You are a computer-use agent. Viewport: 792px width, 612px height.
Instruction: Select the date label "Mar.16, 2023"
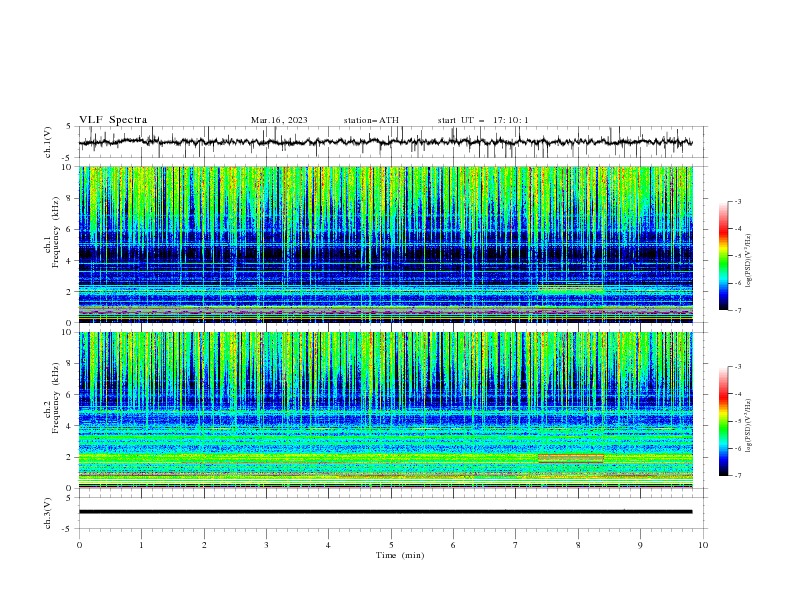click(x=279, y=120)
